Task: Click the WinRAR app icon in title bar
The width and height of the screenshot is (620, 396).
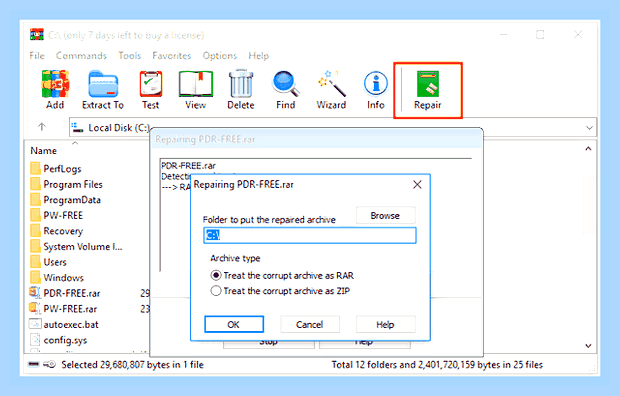Action: pos(37,35)
